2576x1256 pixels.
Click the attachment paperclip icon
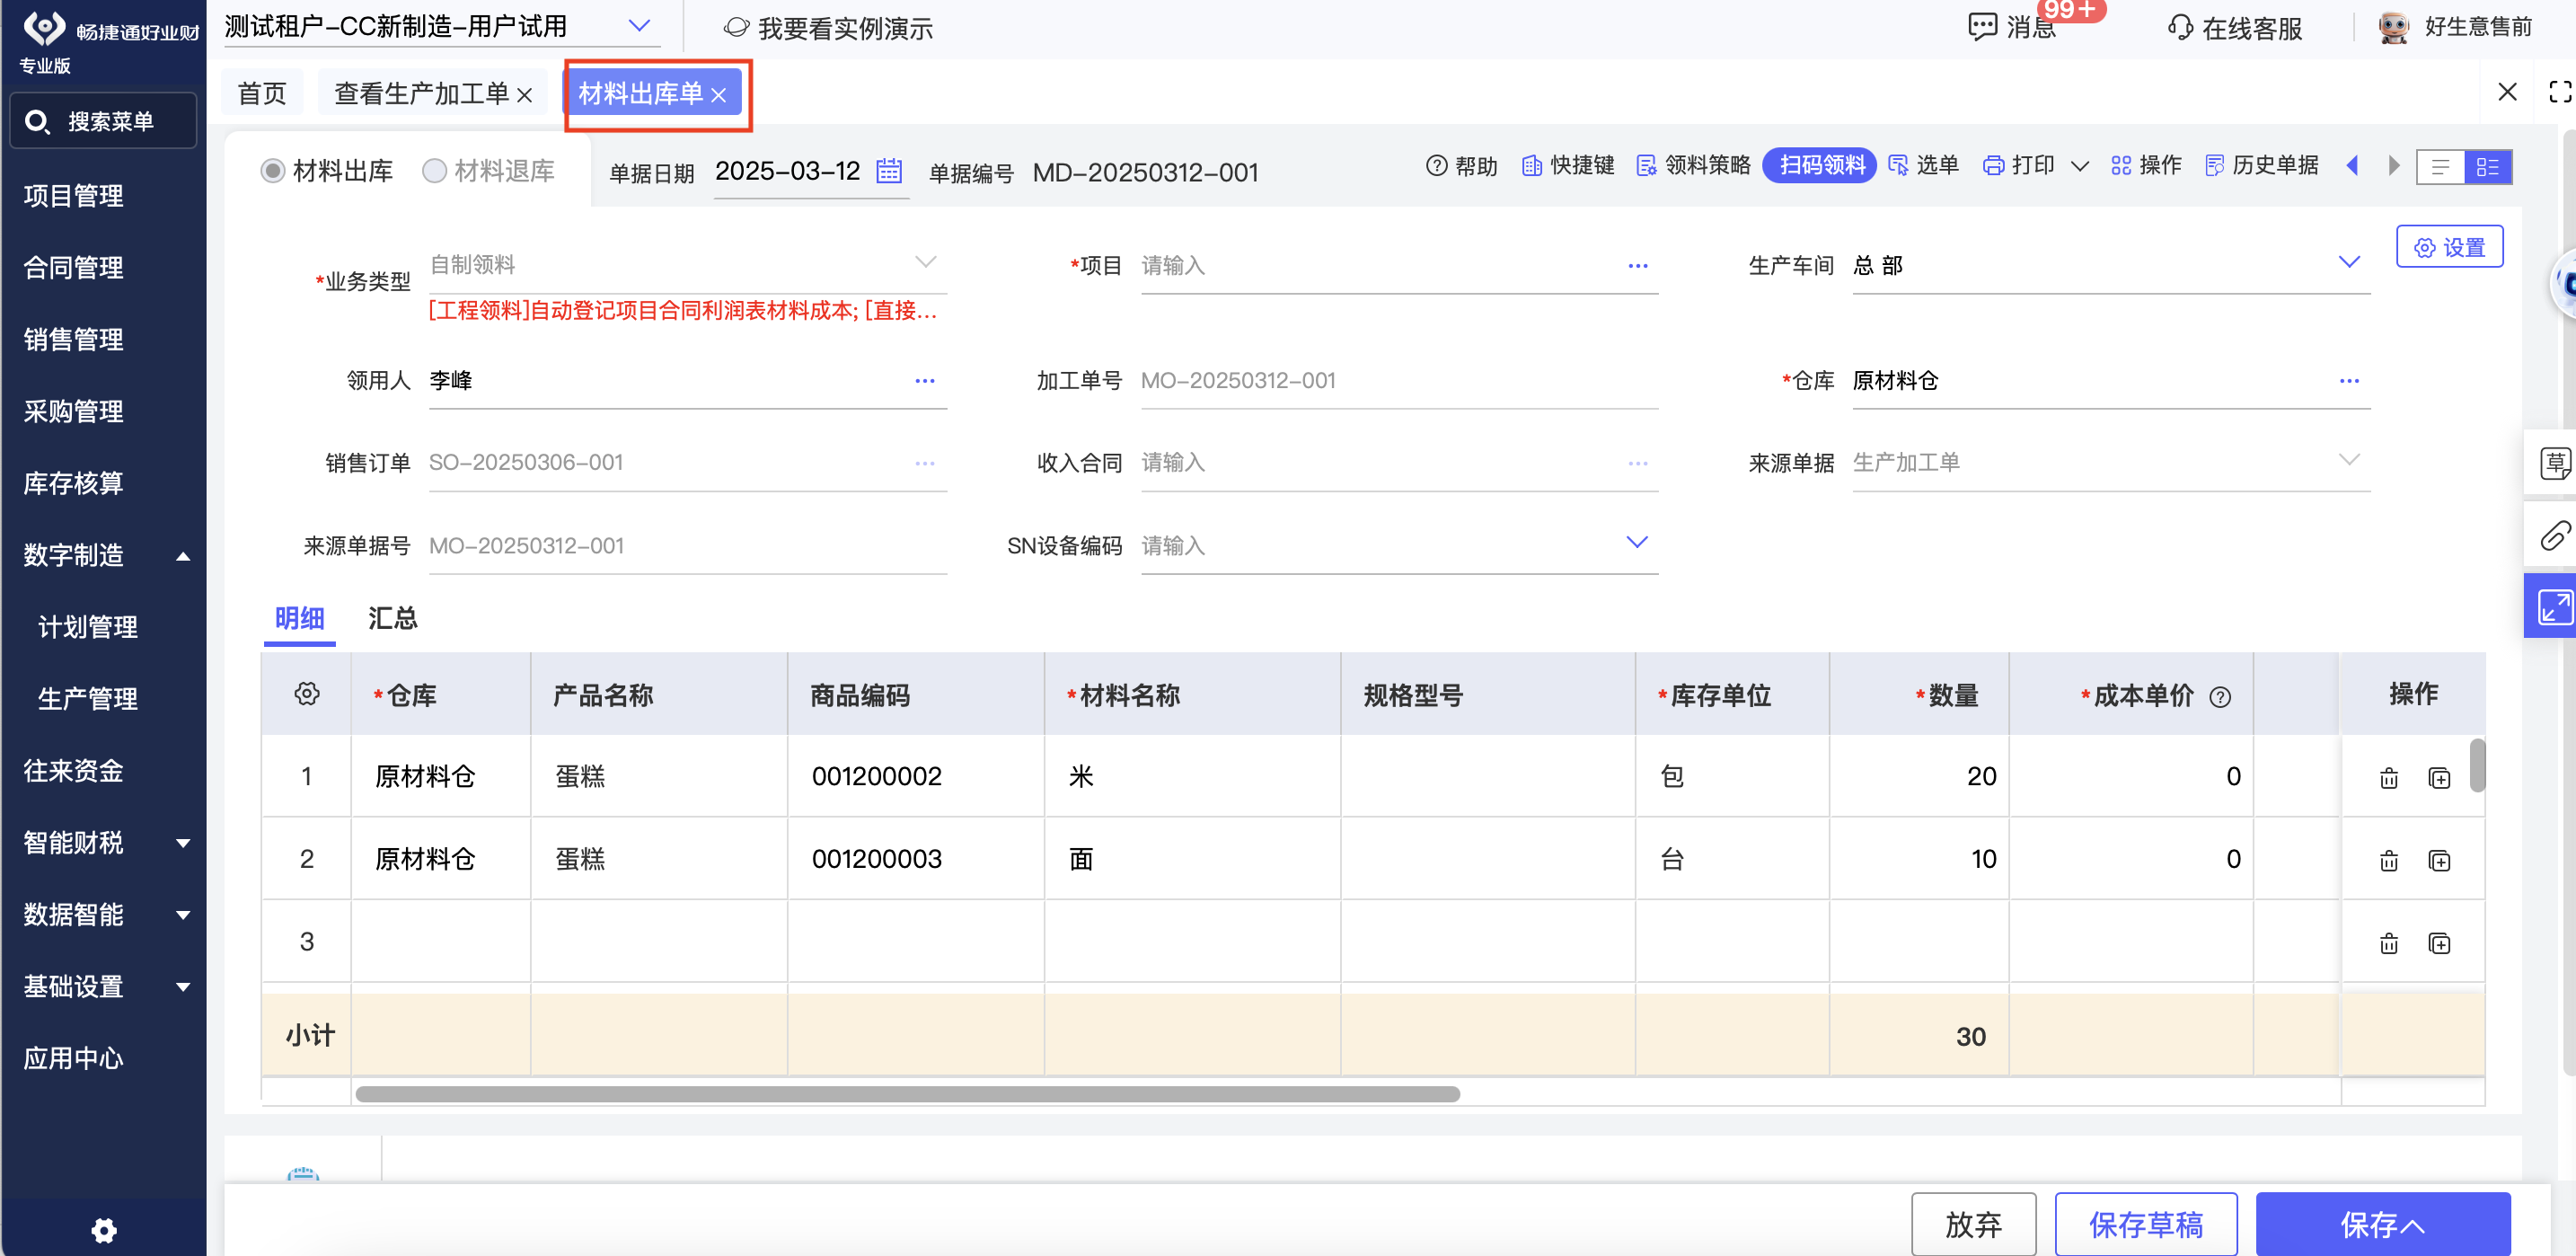[2555, 535]
